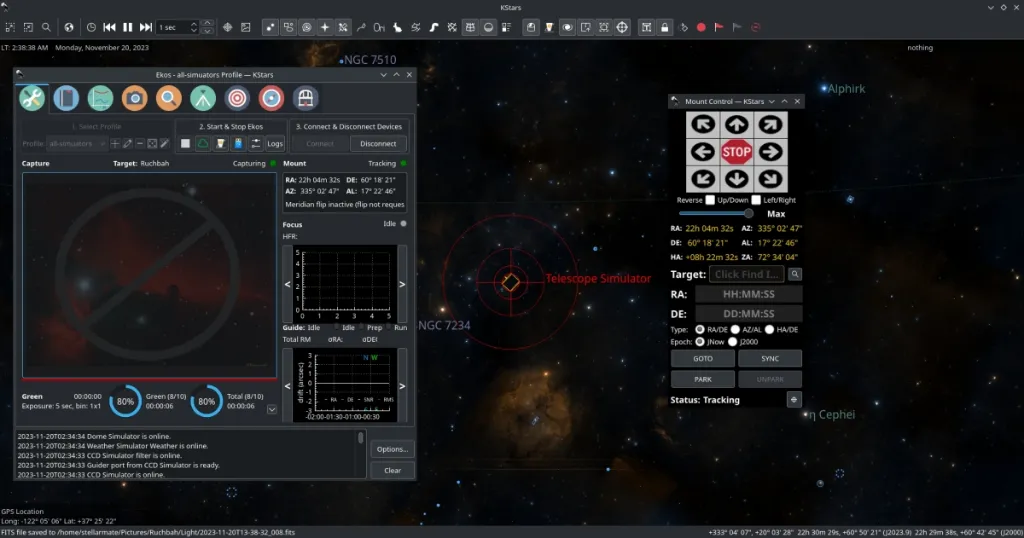Viewport: 1024px width, 538px height.
Task: Slew west with the left arrow in Mount Control
Action: coord(703,152)
